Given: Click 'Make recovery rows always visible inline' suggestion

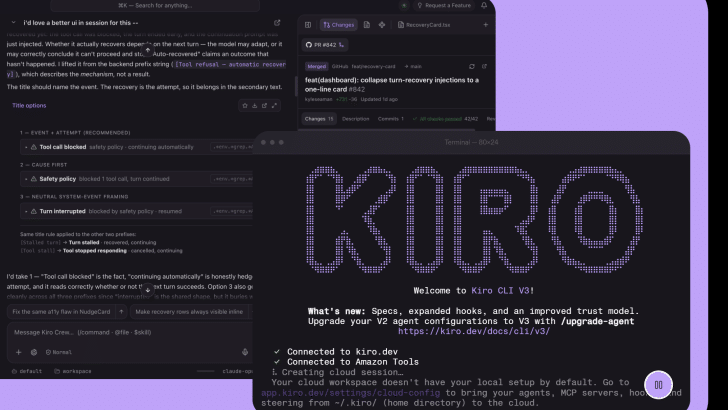Looking at the screenshot, I should (x=189, y=312).
